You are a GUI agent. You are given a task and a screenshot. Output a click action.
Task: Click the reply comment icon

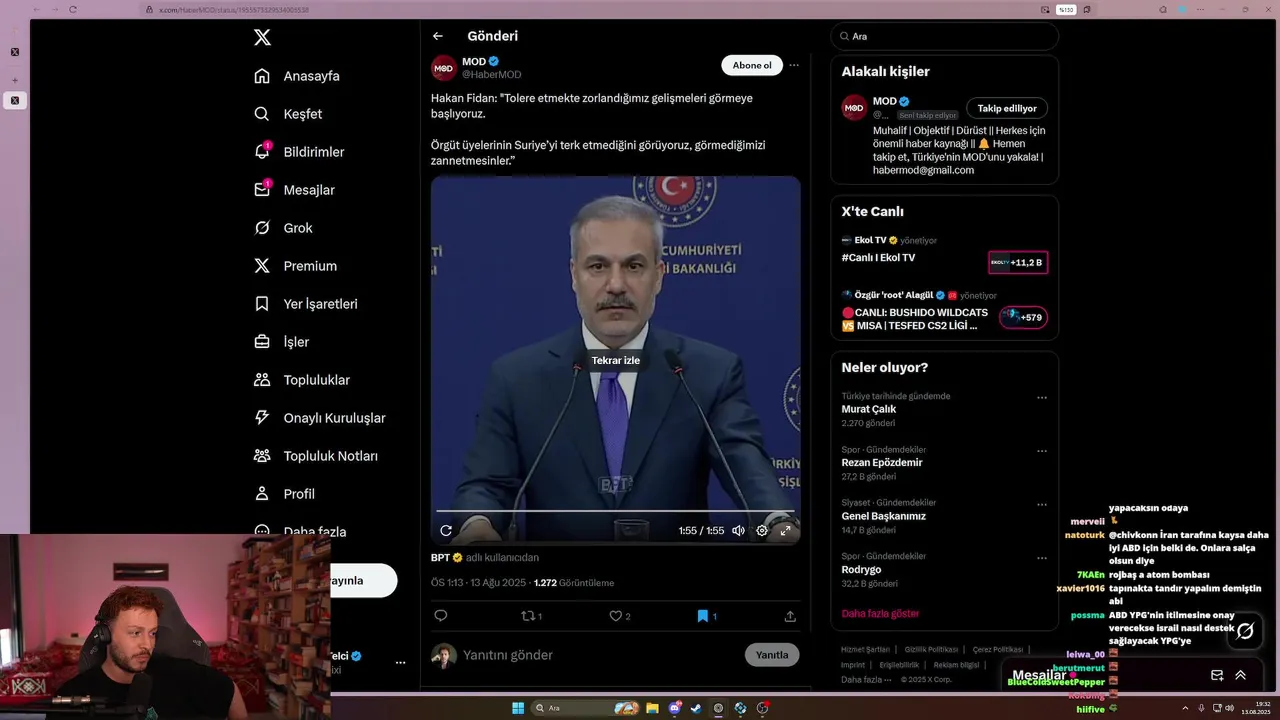[441, 616]
